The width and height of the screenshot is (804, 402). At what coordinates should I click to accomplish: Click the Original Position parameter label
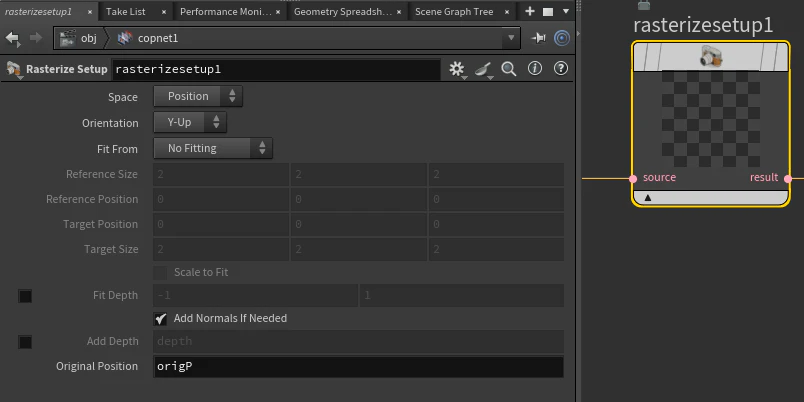point(97,366)
